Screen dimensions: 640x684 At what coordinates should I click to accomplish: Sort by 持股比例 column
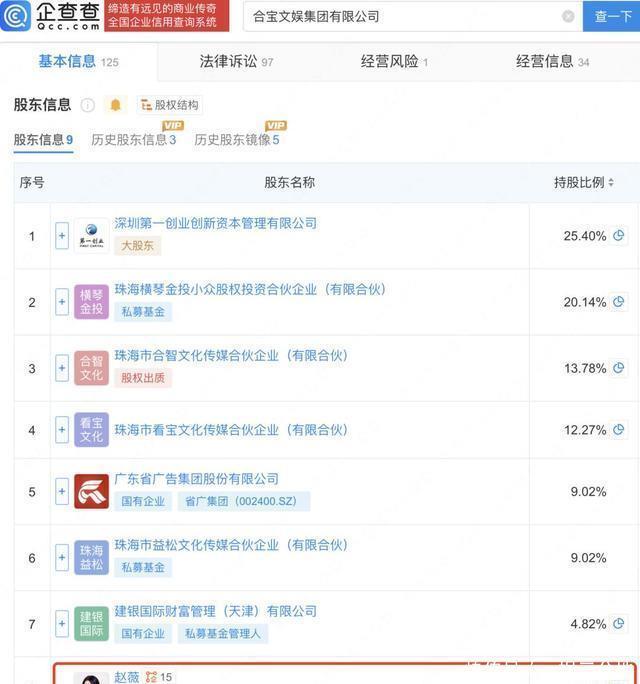click(x=584, y=182)
